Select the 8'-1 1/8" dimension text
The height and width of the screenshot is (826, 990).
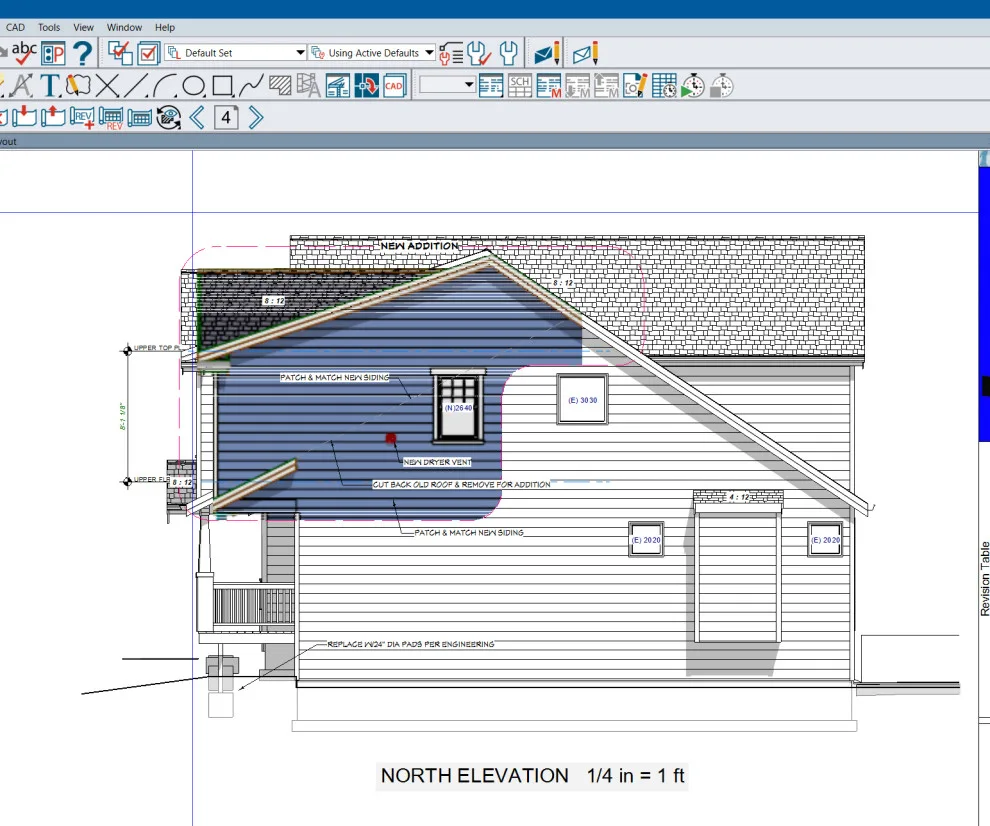click(x=122, y=417)
